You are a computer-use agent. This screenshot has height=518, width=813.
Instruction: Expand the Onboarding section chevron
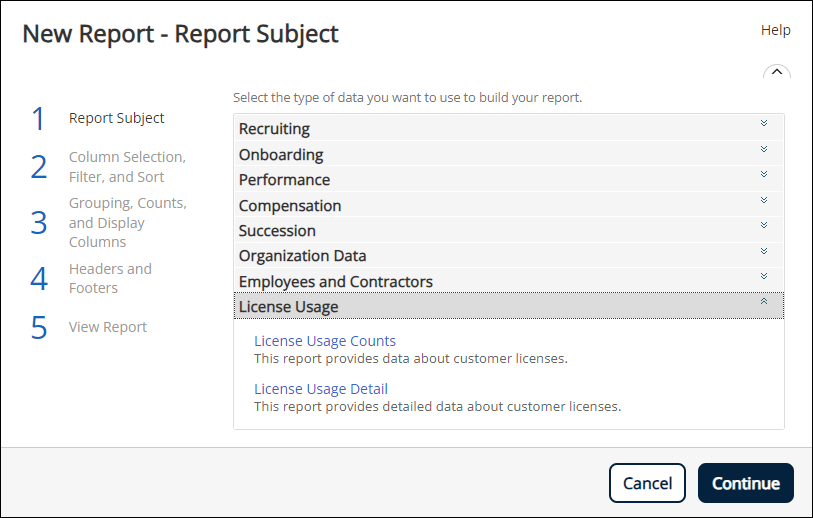[x=764, y=149]
